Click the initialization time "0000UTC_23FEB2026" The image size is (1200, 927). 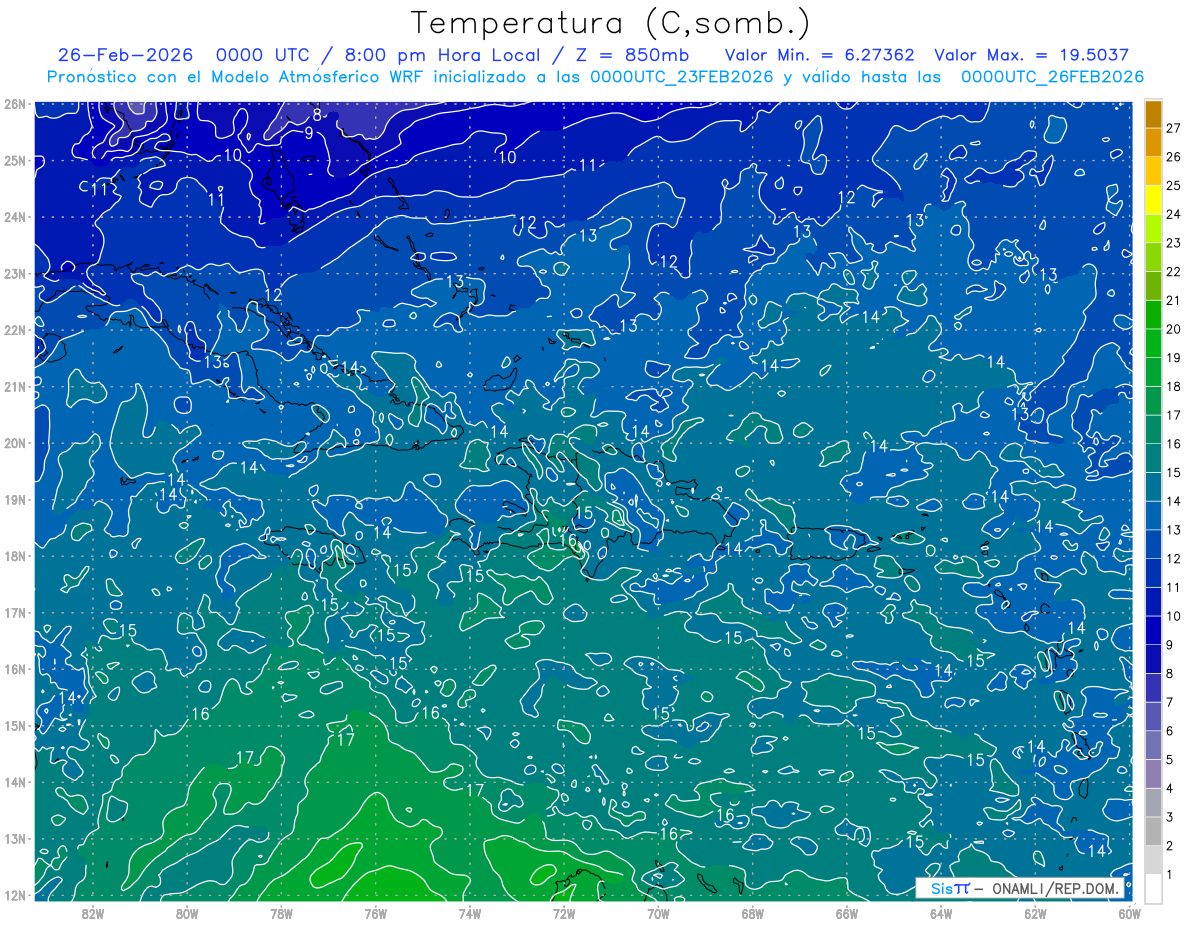coord(682,77)
